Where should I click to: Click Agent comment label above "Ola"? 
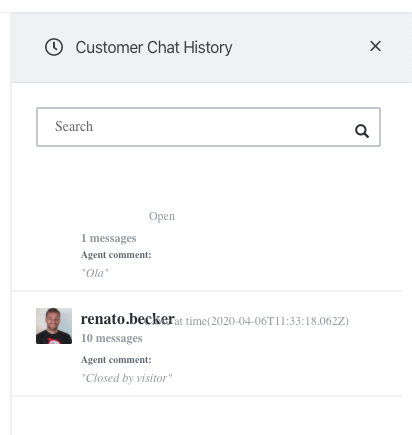pyautogui.click(x=116, y=255)
